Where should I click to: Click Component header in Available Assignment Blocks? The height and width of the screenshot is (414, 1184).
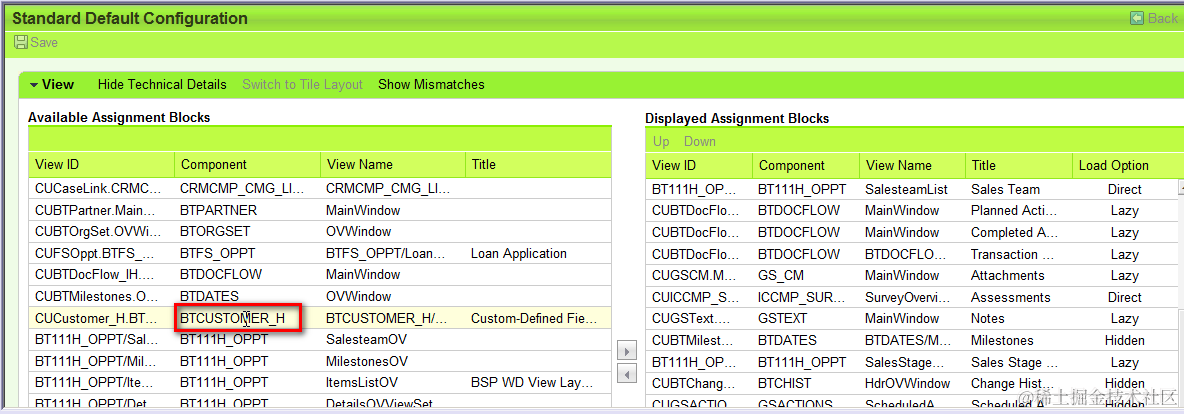[247, 165]
